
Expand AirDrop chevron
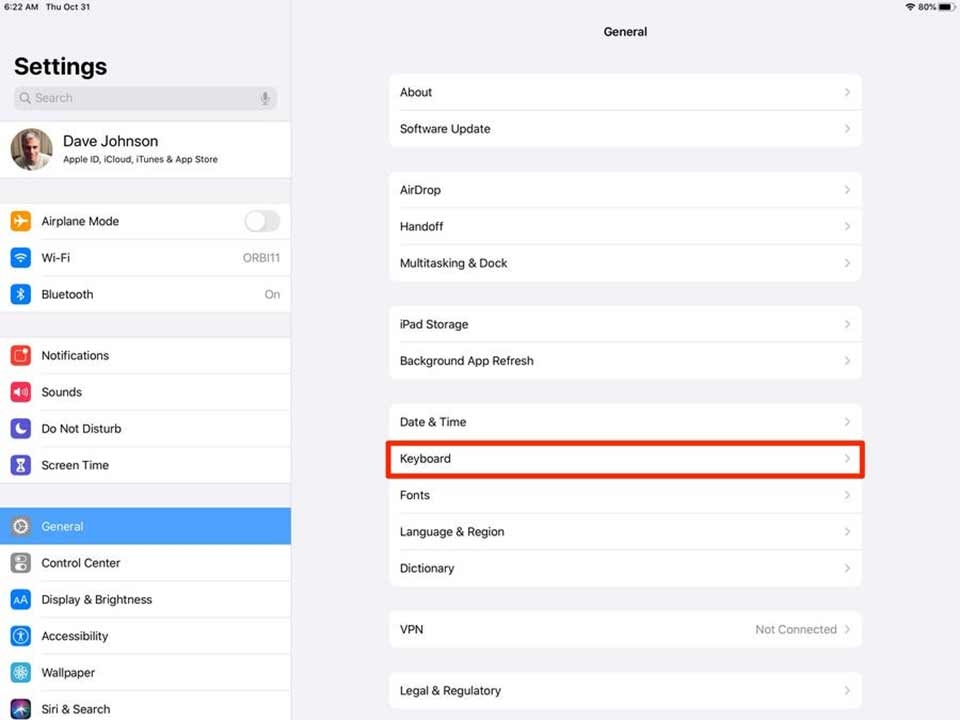click(847, 190)
